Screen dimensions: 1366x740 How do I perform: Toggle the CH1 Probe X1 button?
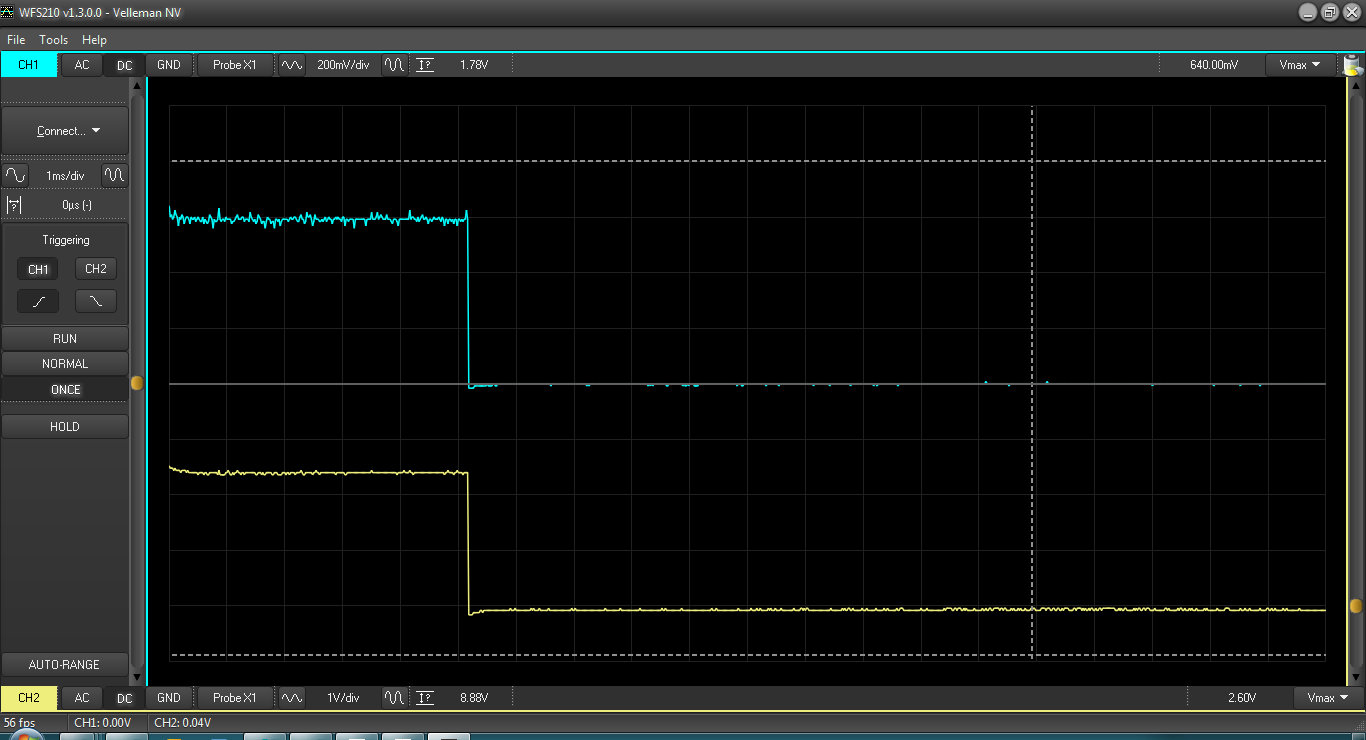235,65
